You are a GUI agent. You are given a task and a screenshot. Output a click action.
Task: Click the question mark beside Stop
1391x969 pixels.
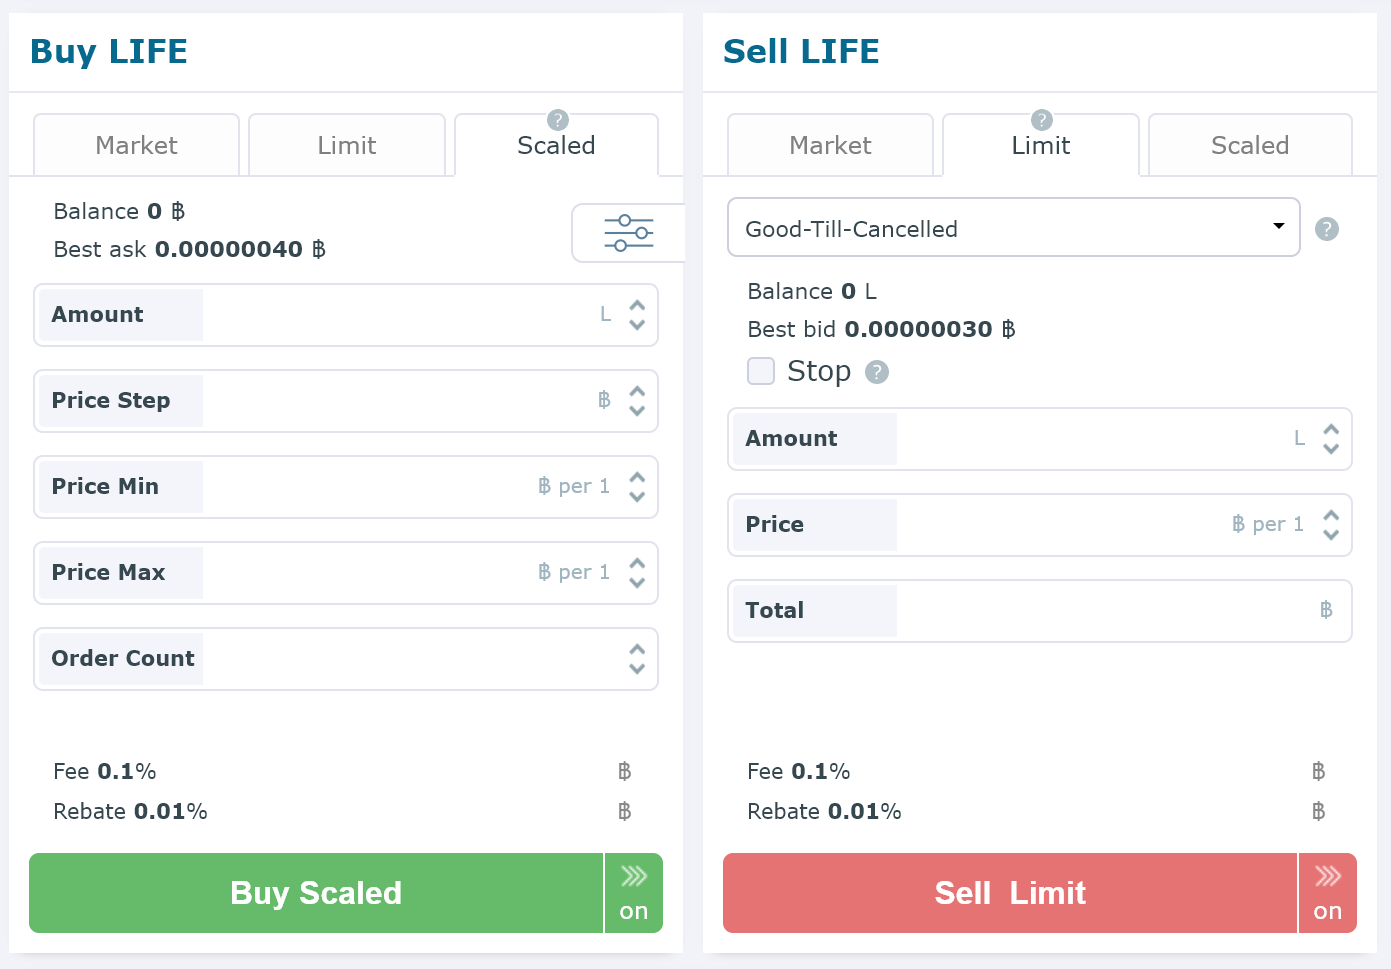[x=876, y=371]
